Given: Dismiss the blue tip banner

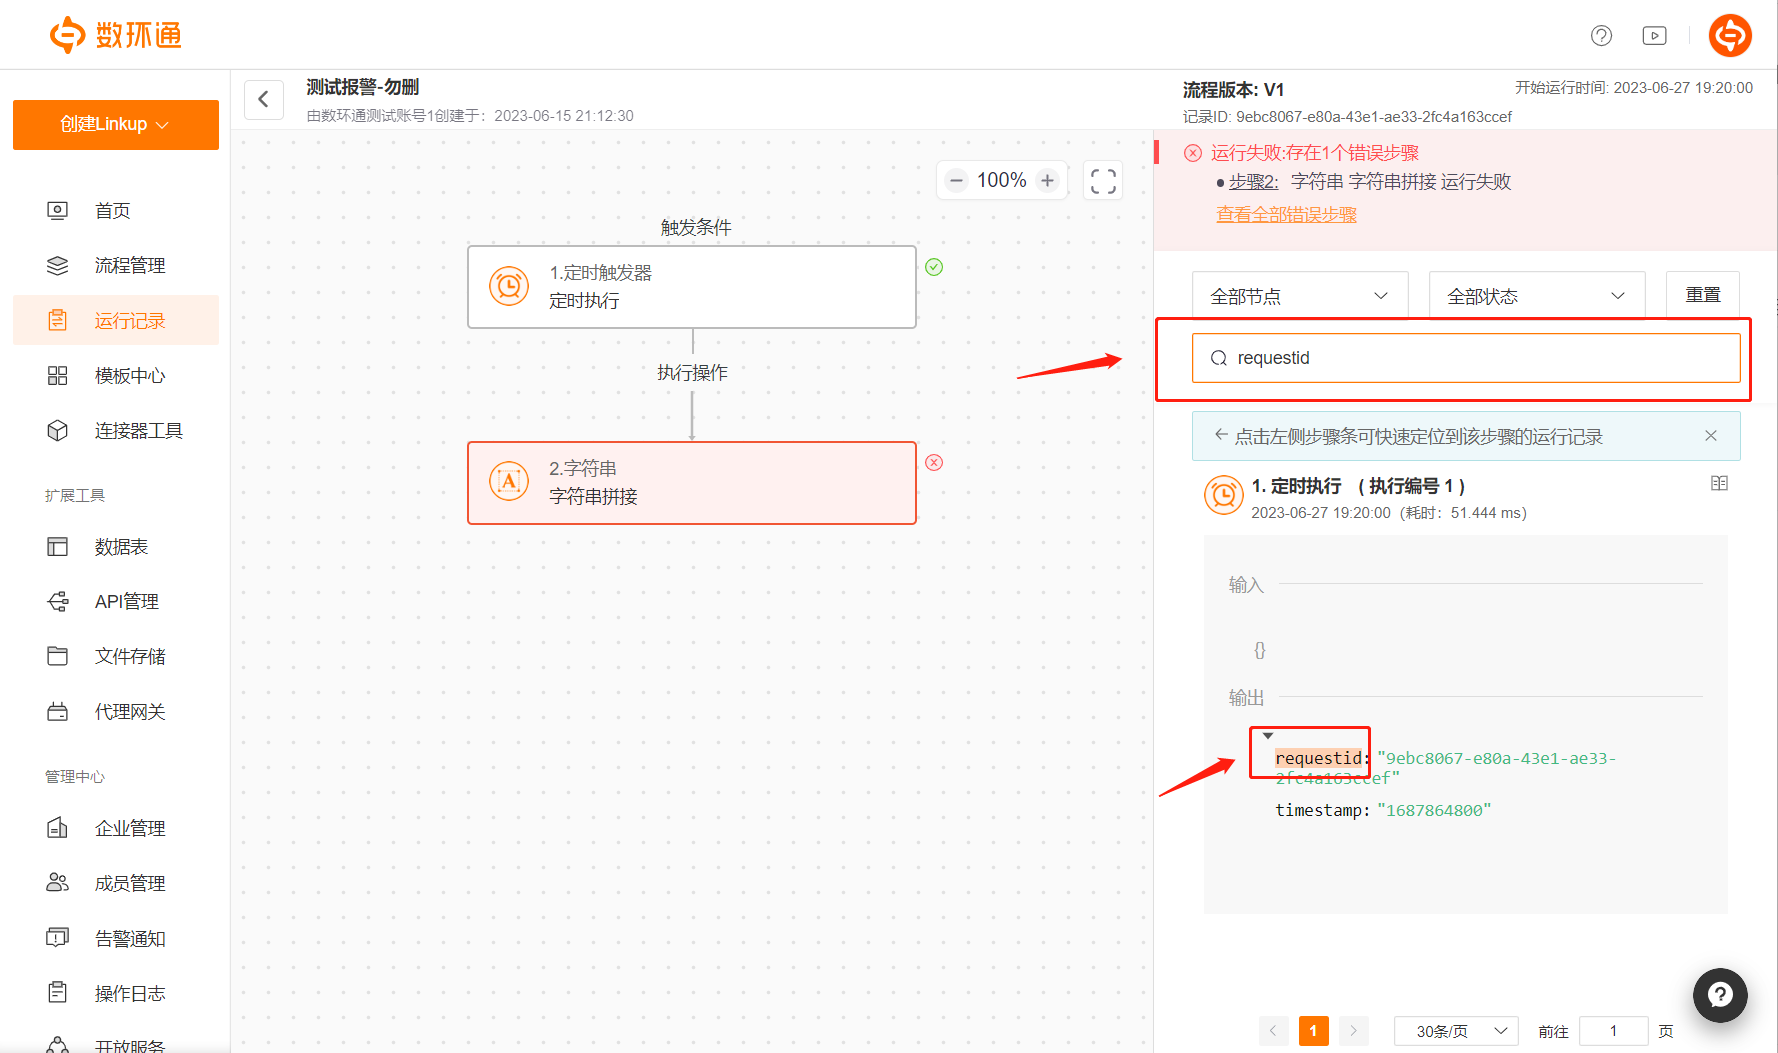Looking at the screenshot, I should pyautogui.click(x=1711, y=436).
